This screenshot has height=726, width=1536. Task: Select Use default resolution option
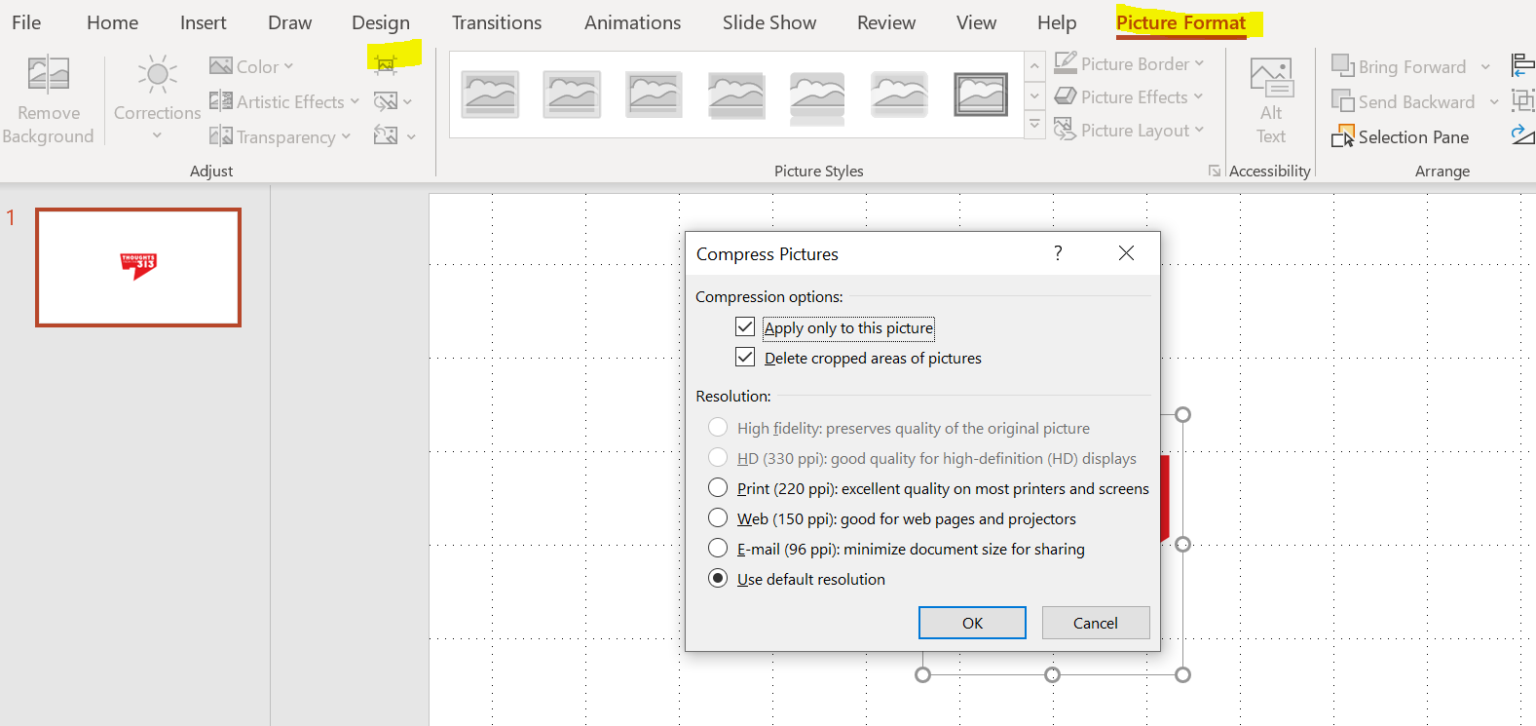click(717, 578)
